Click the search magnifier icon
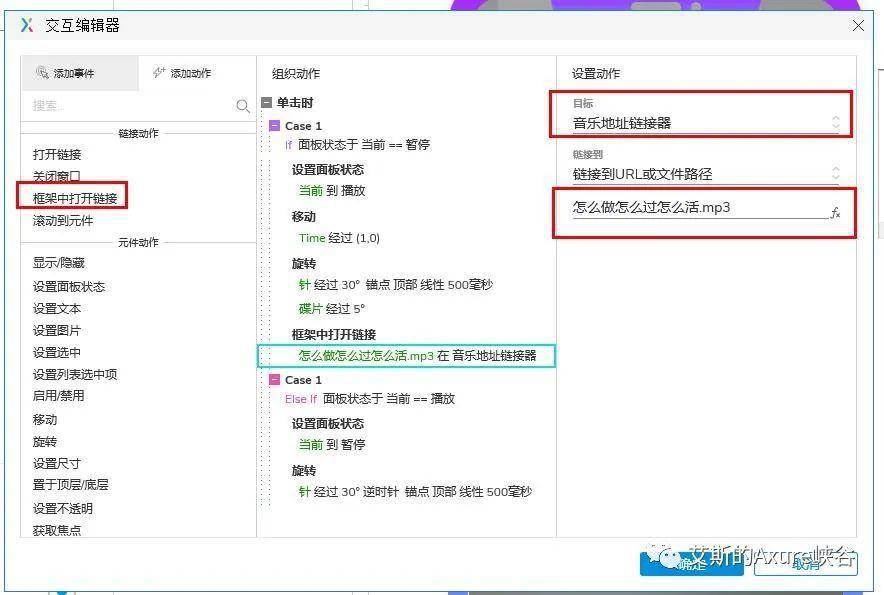 pos(243,106)
